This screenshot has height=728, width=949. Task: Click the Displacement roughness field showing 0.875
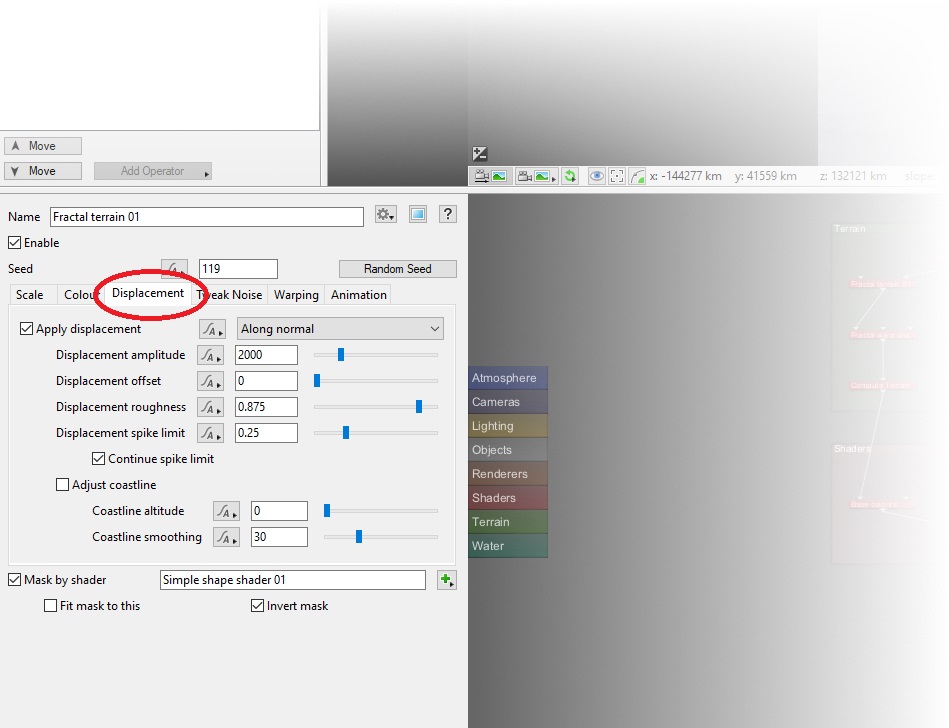(266, 407)
